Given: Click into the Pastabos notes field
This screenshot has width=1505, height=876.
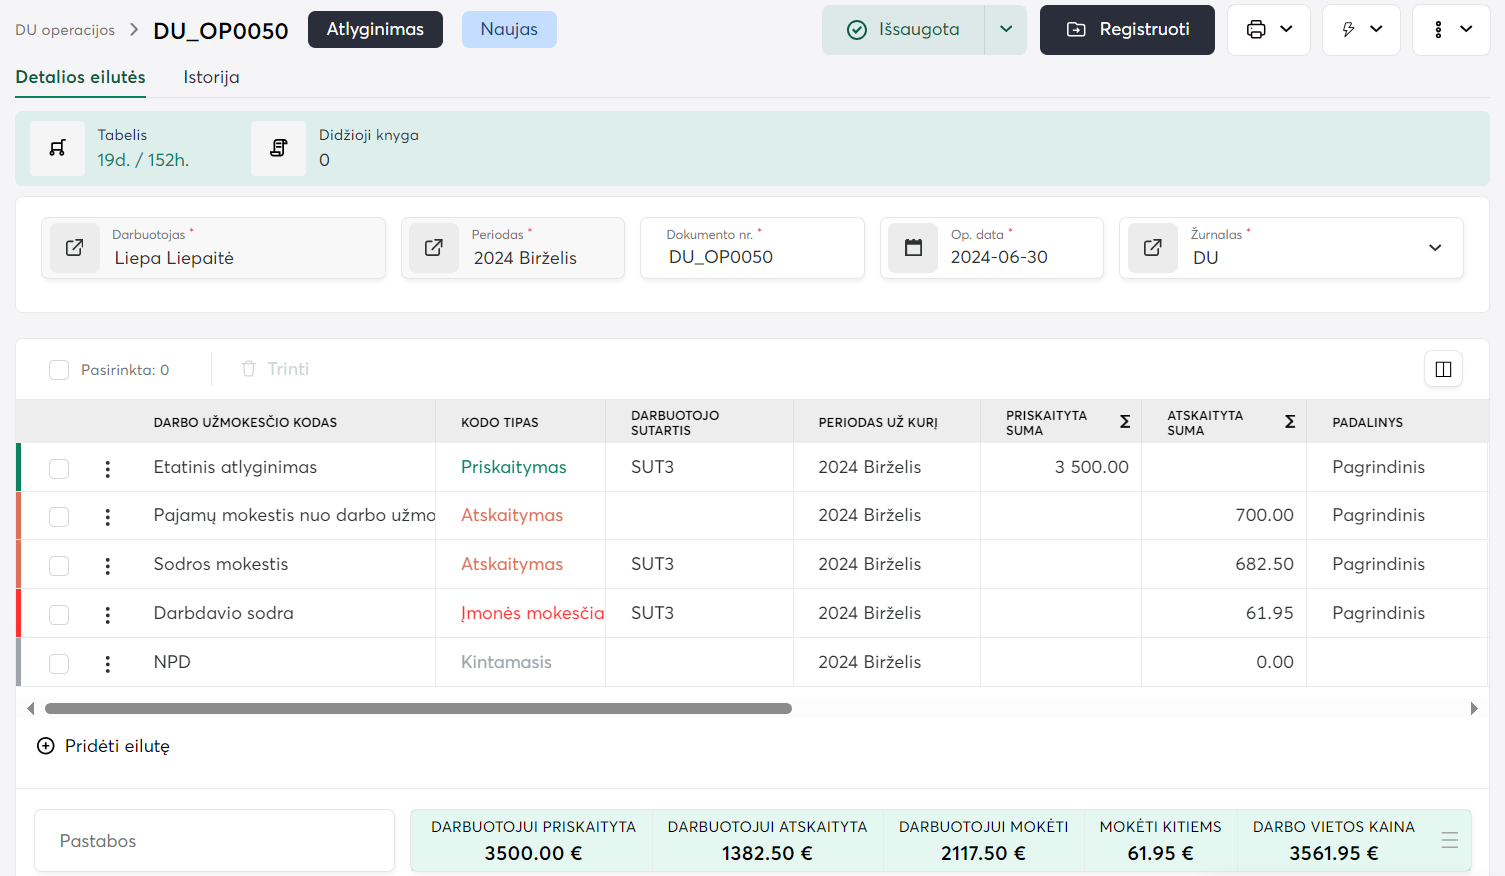Looking at the screenshot, I should pos(214,841).
